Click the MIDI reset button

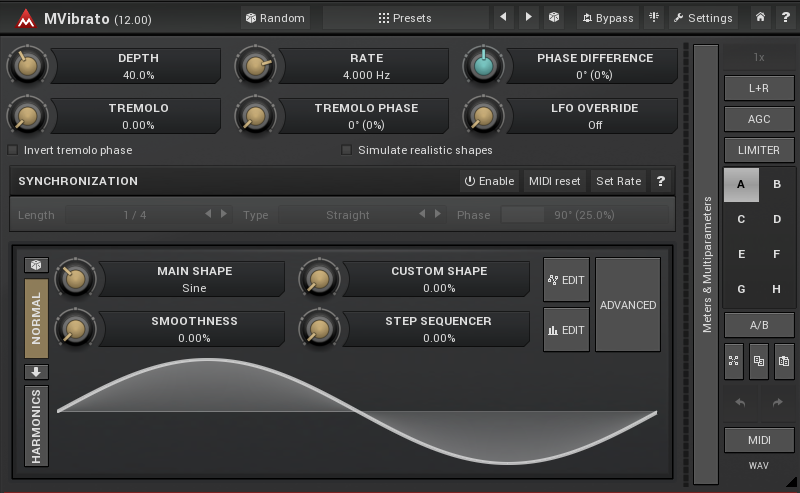[x=555, y=181]
